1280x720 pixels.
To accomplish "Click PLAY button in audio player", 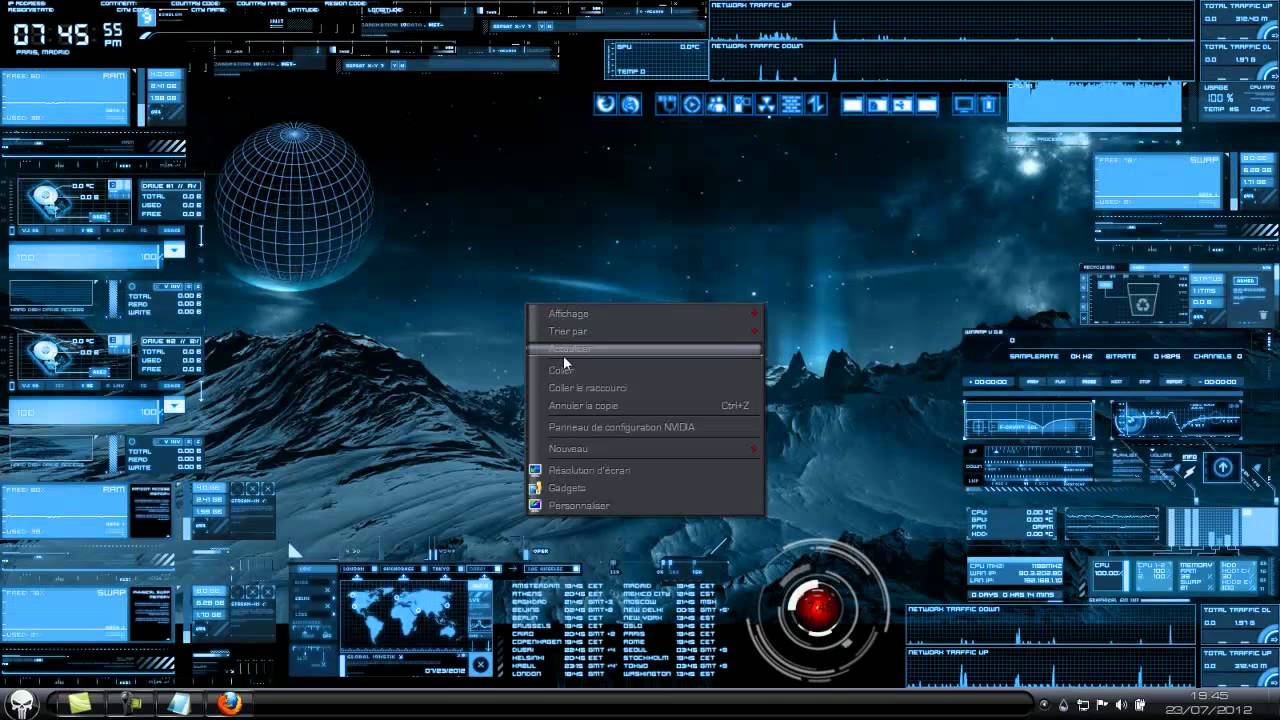I will point(1060,381).
